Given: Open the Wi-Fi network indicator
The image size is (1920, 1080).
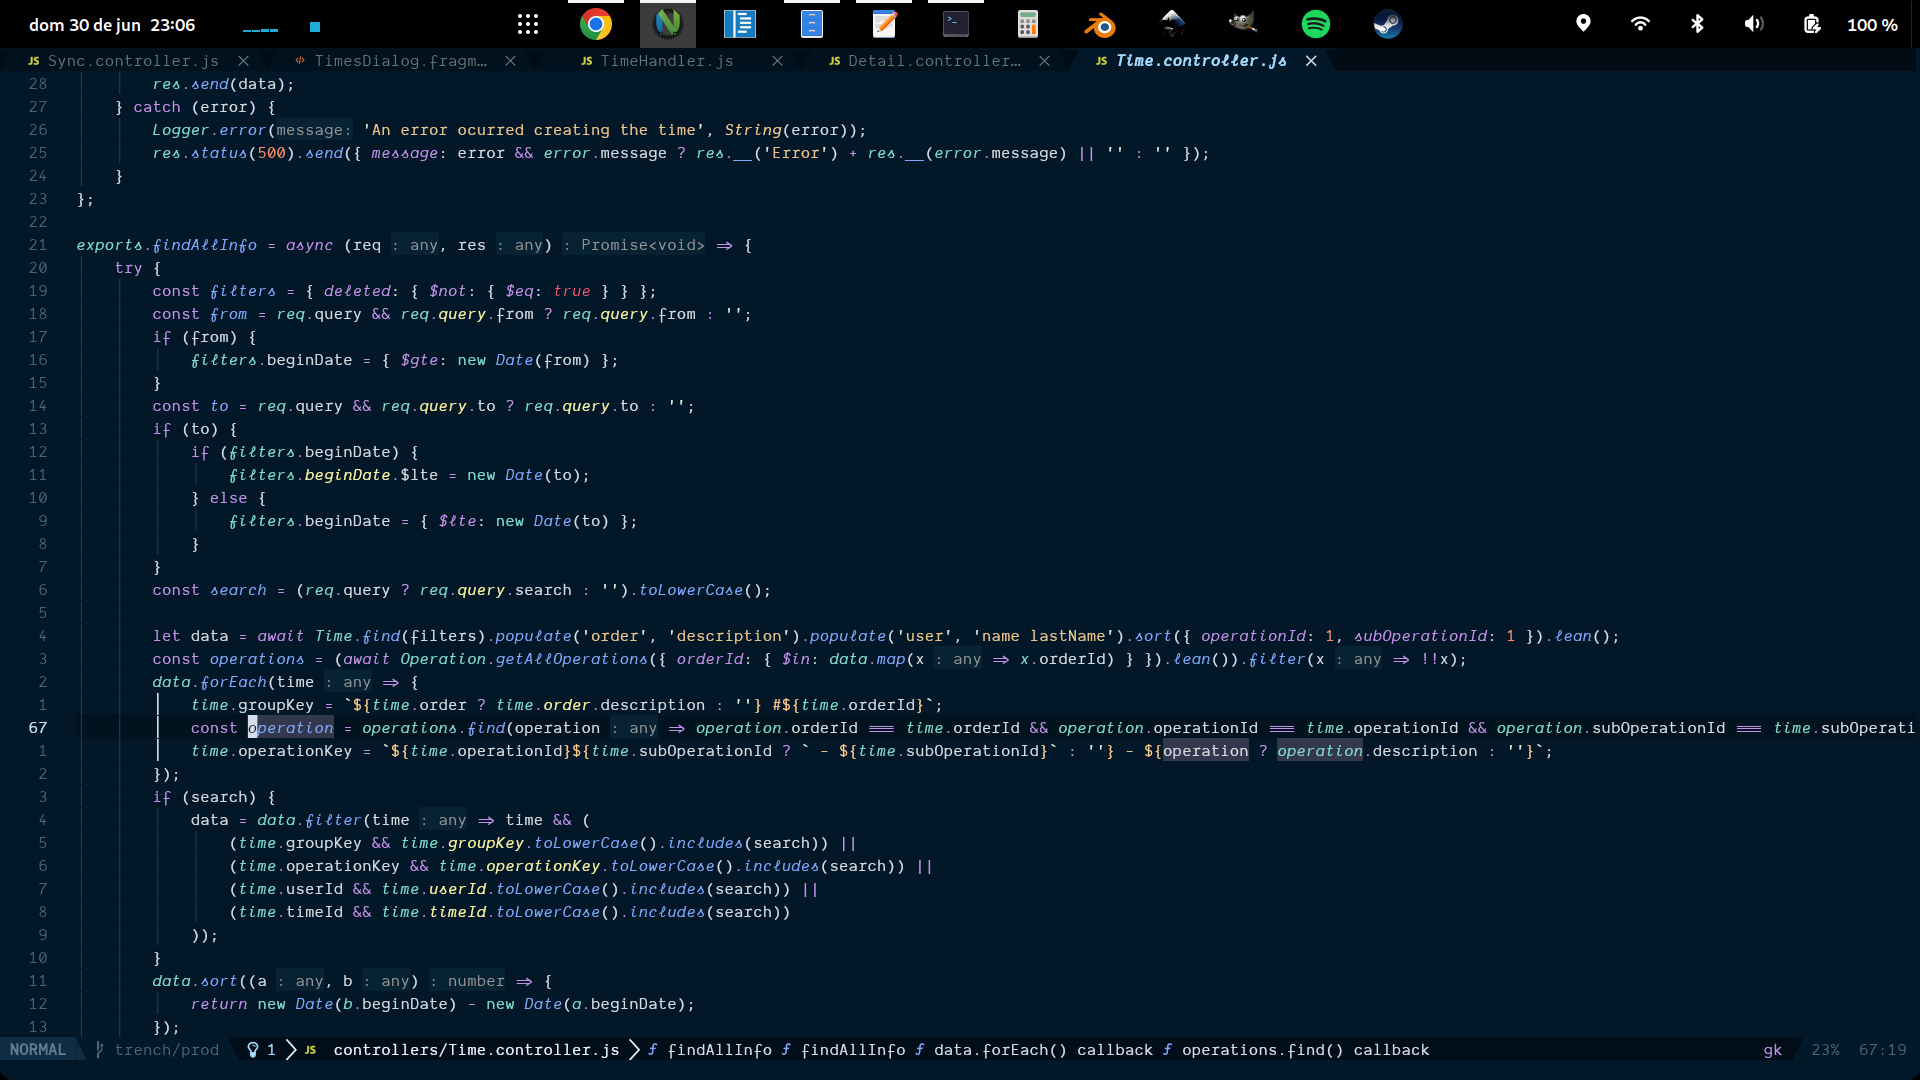Looking at the screenshot, I should pos(1640,24).
